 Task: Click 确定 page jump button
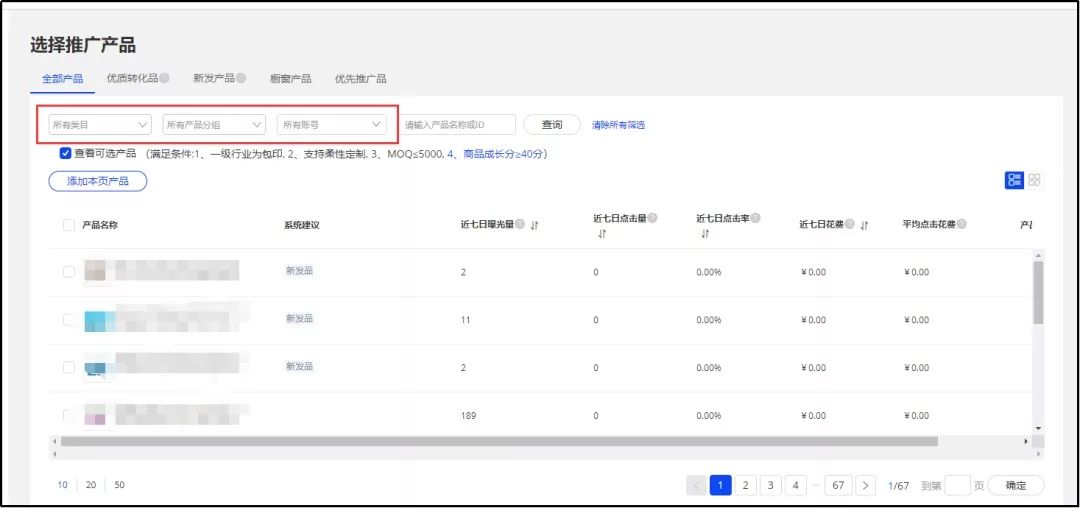[1016, 485]
